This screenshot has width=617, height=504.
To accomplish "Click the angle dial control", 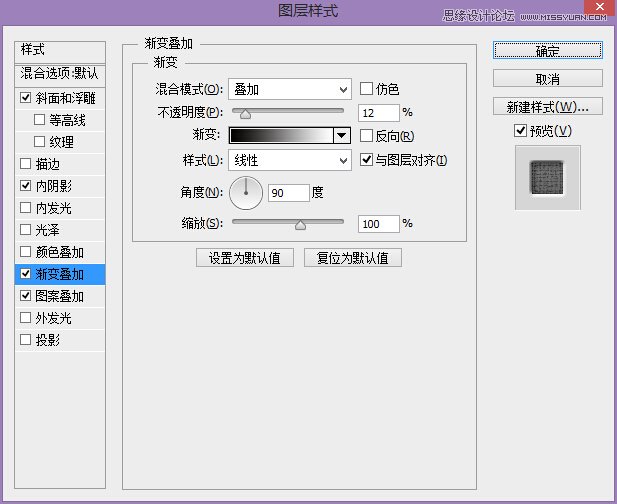I will point(246,193).
